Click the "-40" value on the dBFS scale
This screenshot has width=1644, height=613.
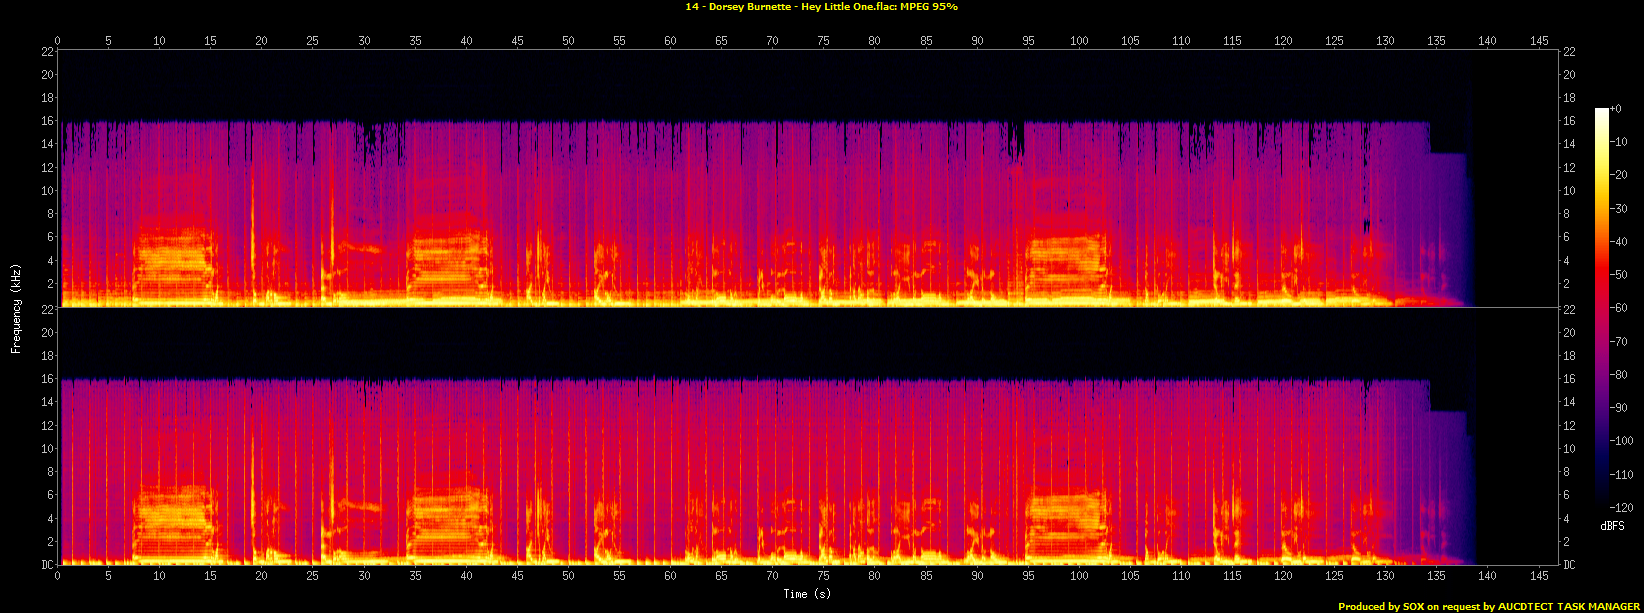[x=1621, y=241]
